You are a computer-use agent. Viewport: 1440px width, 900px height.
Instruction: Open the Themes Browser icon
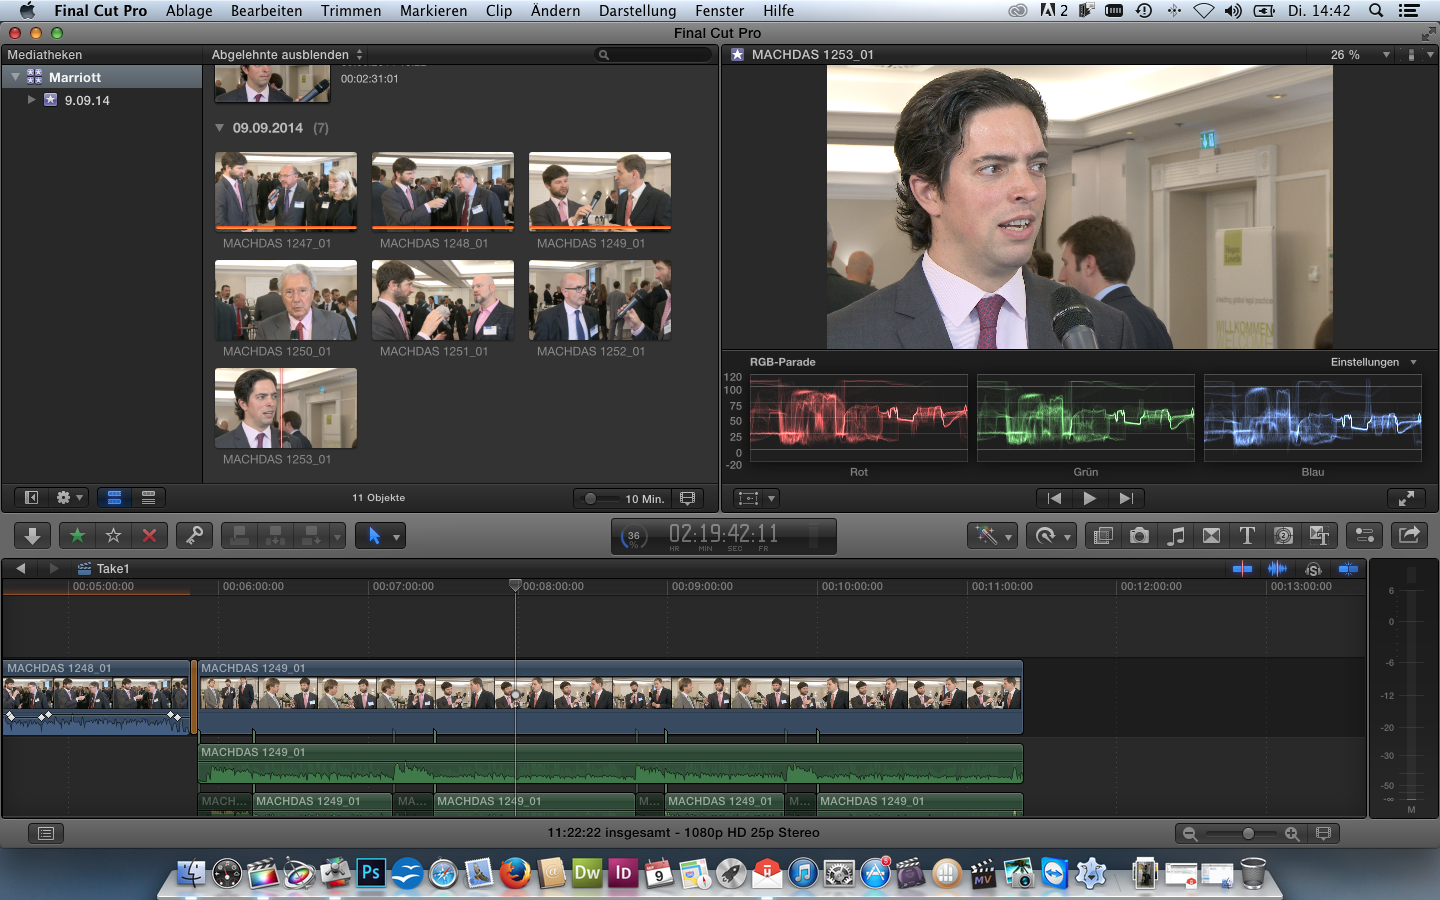(x=1319, y=536)
